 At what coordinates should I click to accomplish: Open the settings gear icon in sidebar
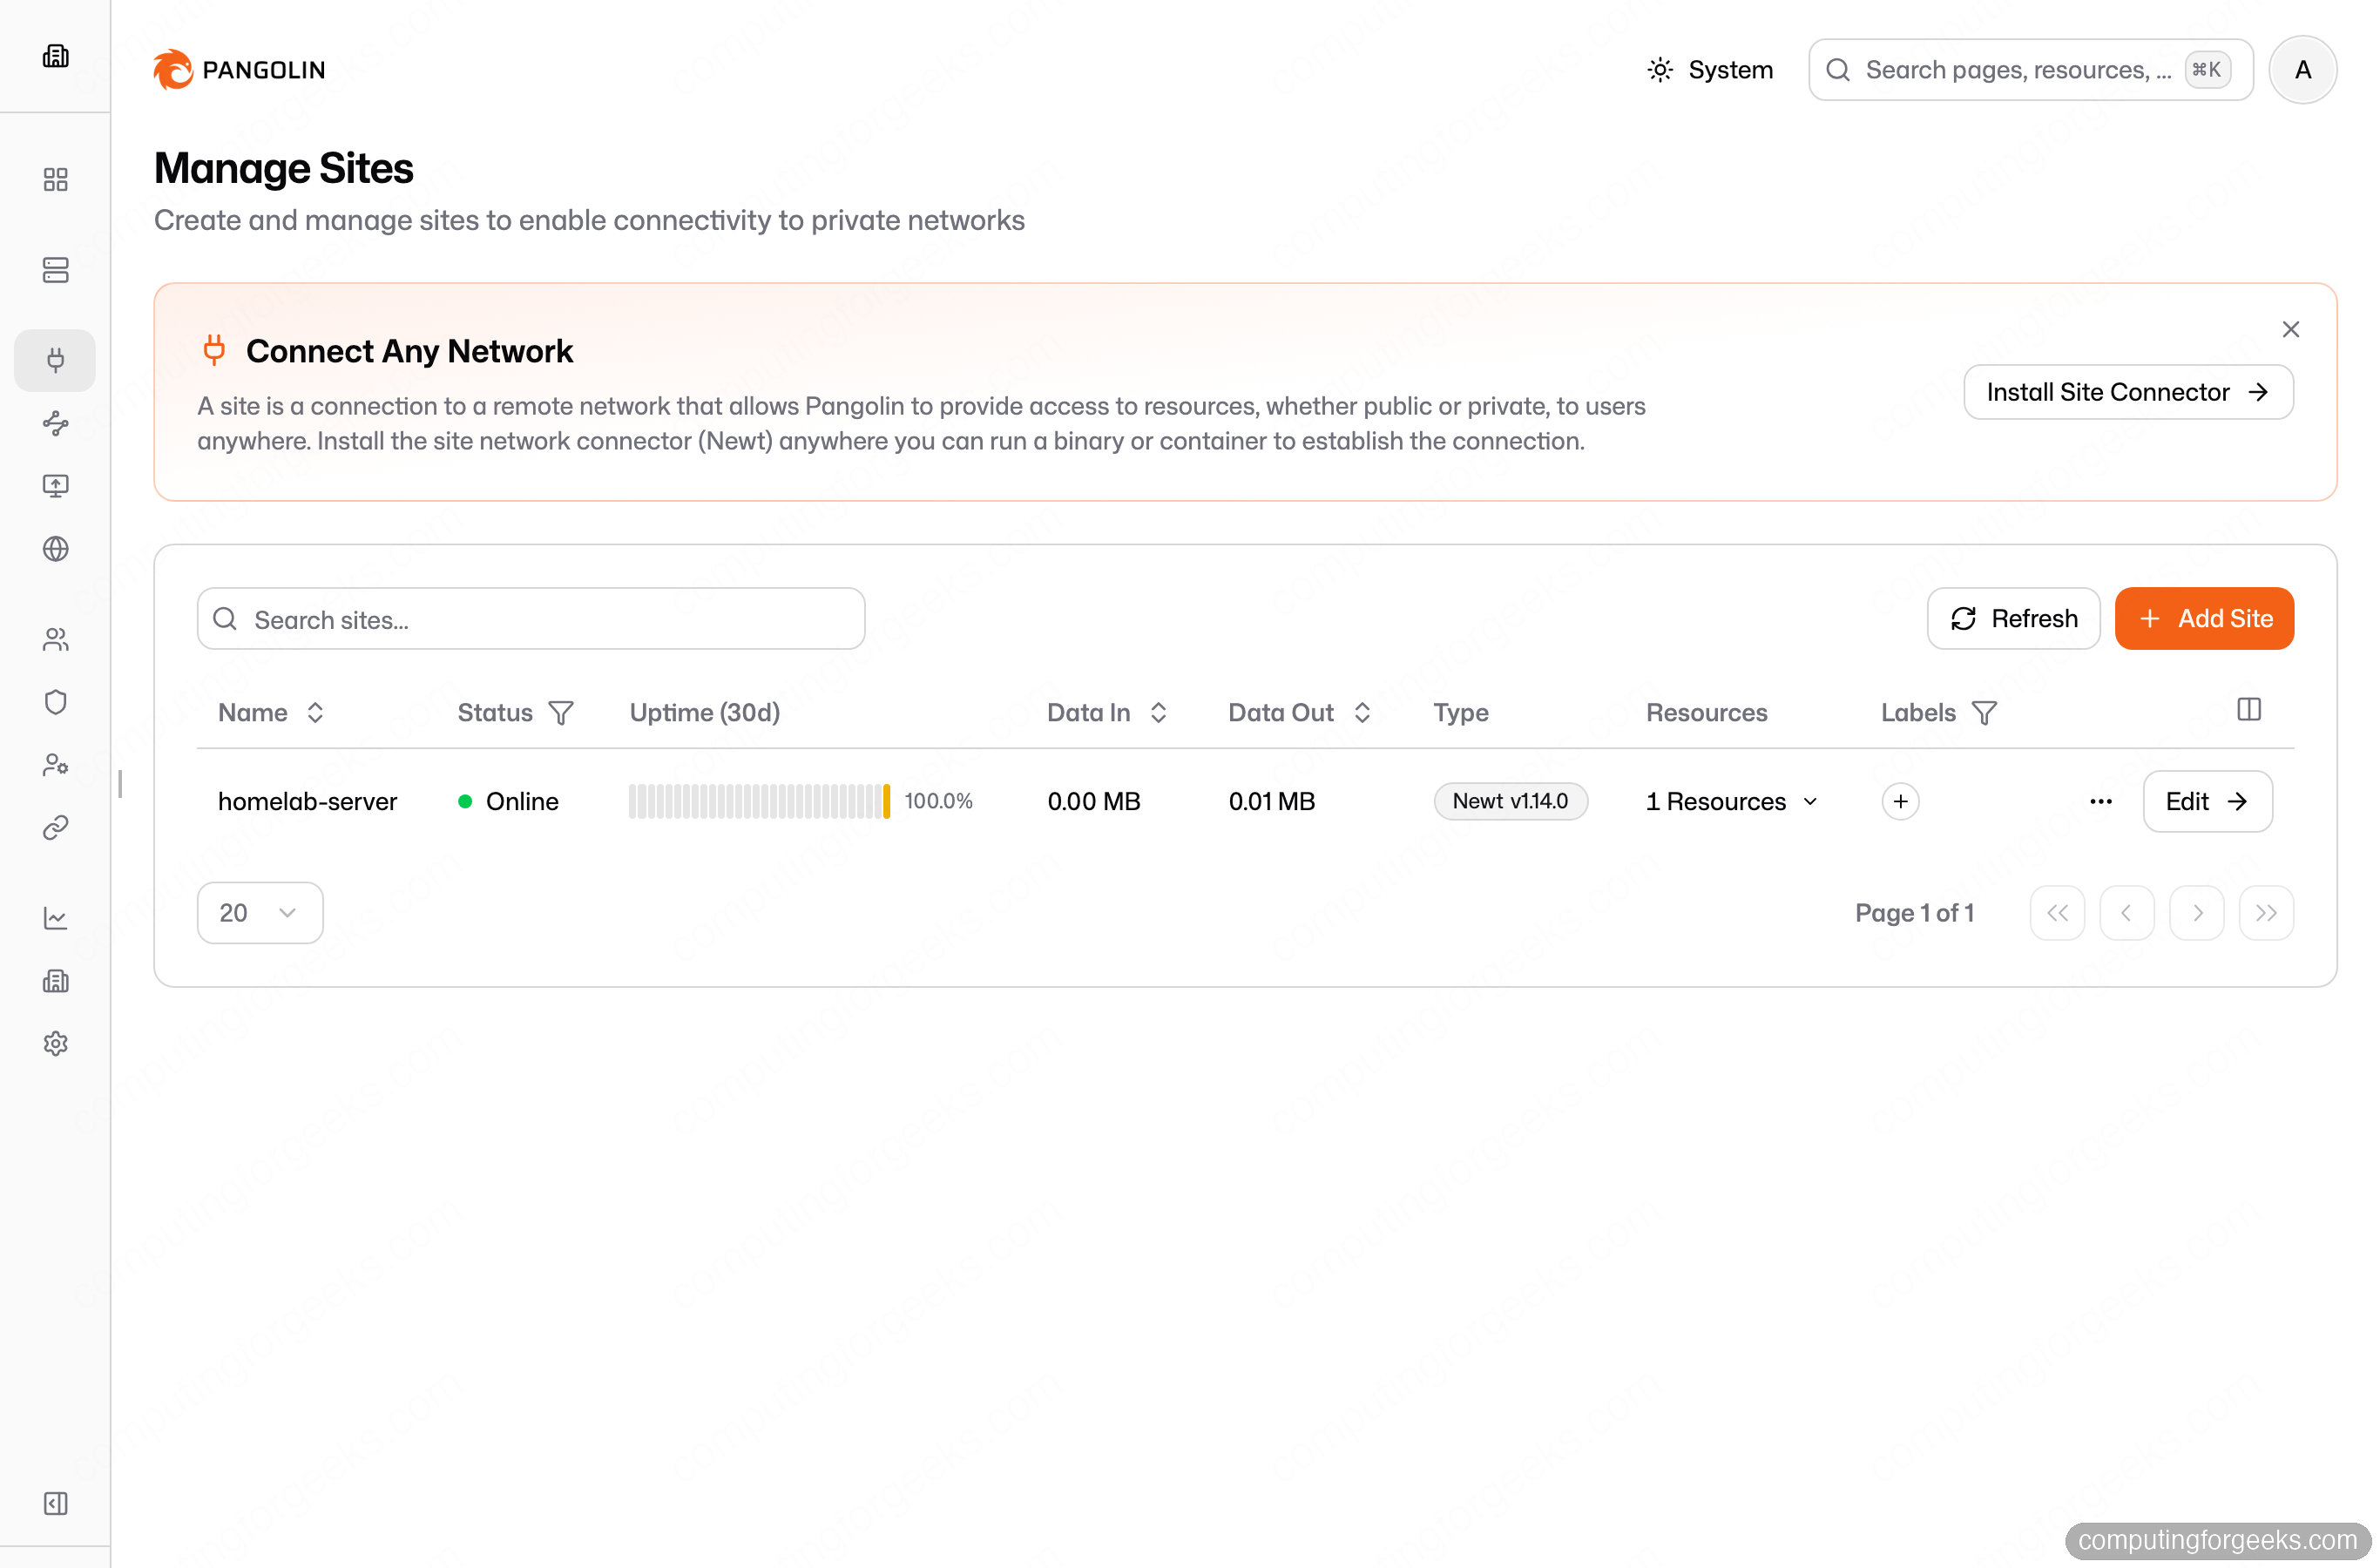pyautogui.click(x=55, y=1044)
